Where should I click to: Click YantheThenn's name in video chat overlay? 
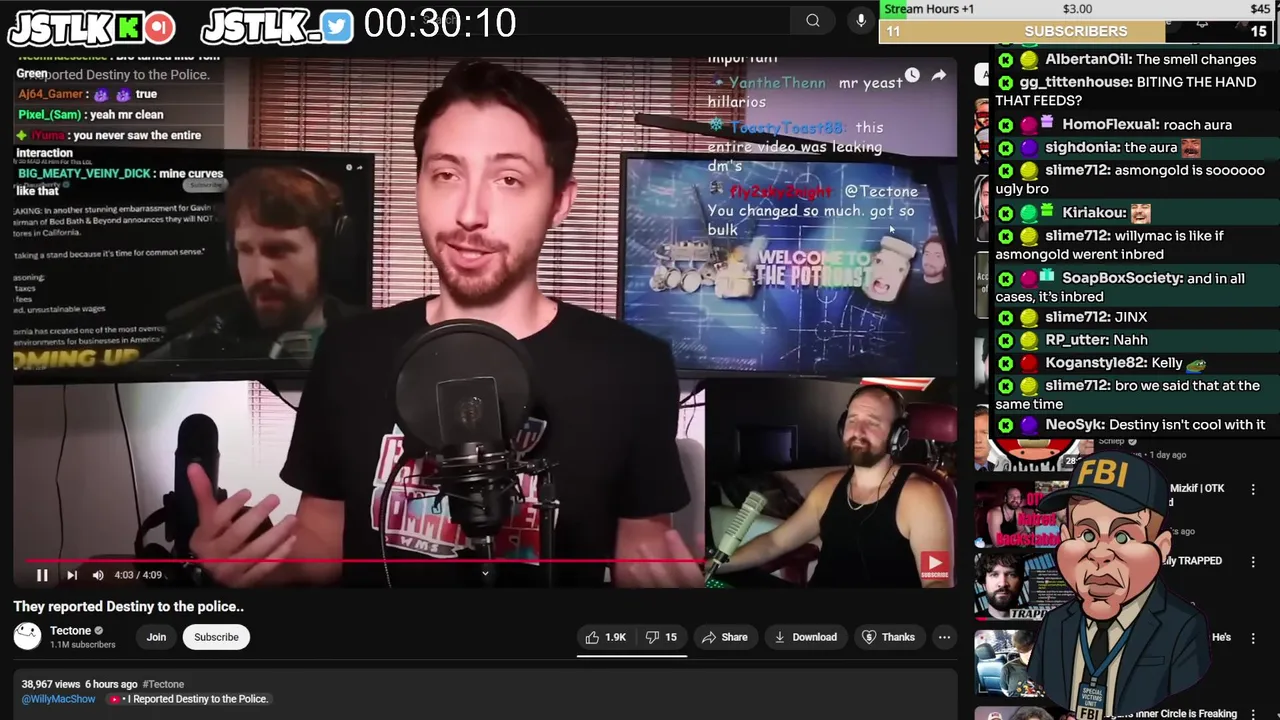click(777, 83)
